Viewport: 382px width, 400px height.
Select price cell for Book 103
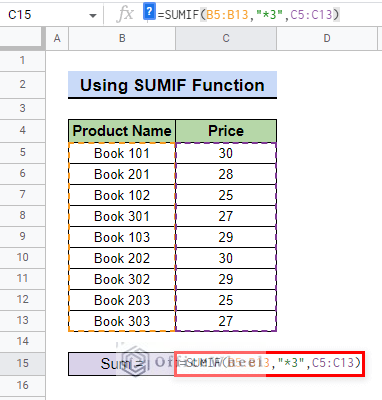[226, 237]
